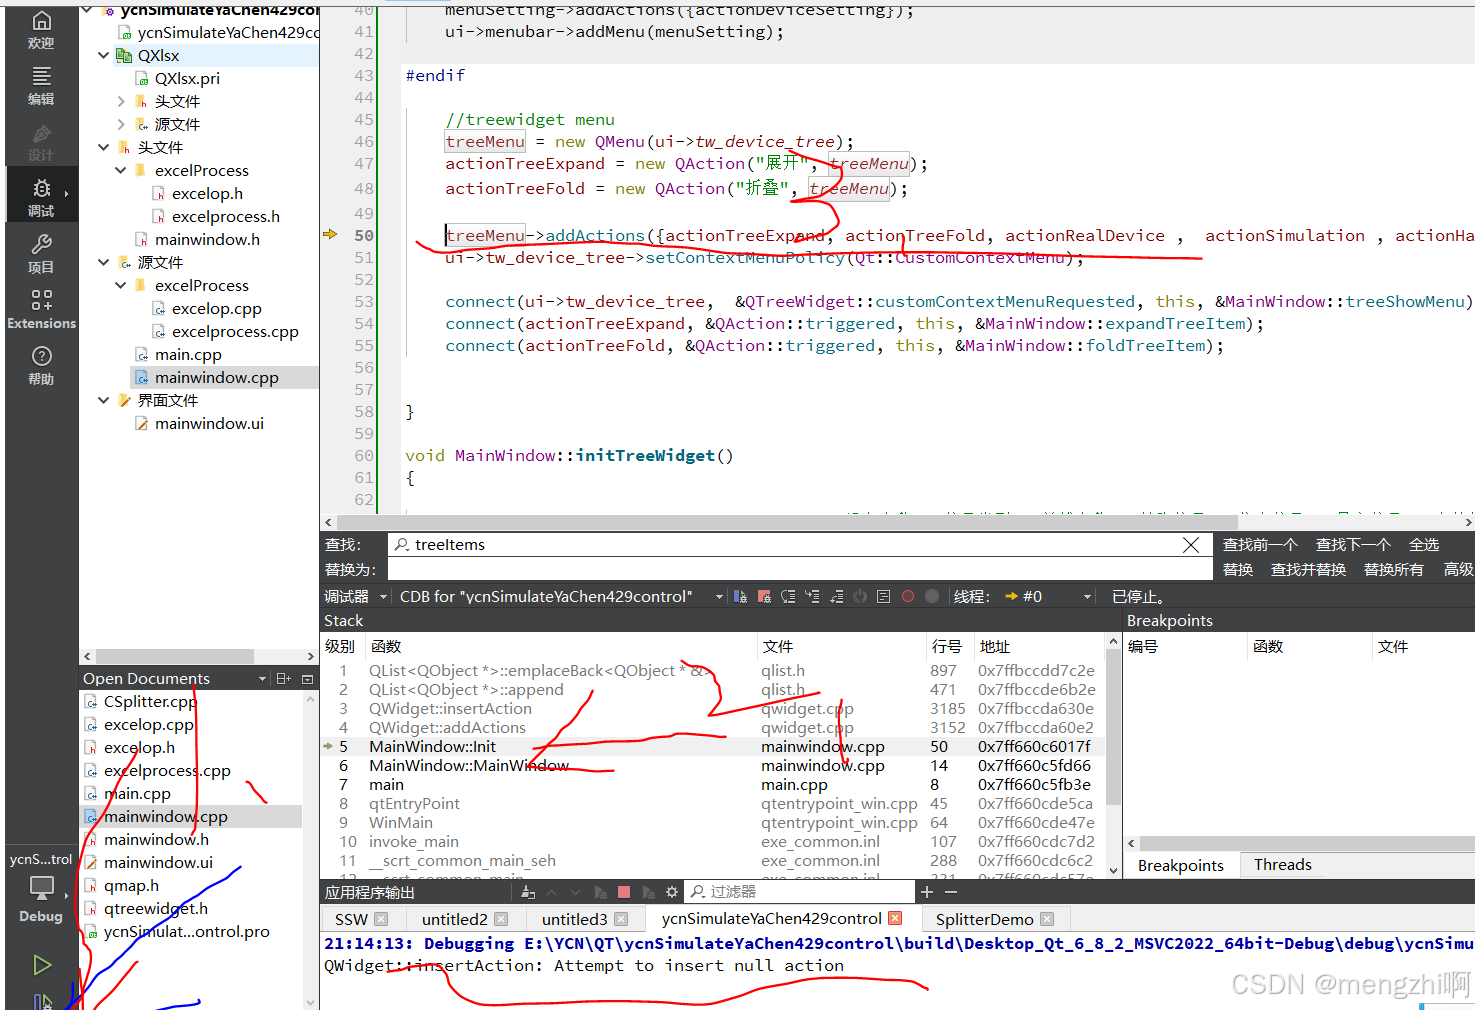Collapse excelProcess folder under 源文件
Image resolution: width=1475 pixels, height=1010 pixels.
click(x=121, y=285)
